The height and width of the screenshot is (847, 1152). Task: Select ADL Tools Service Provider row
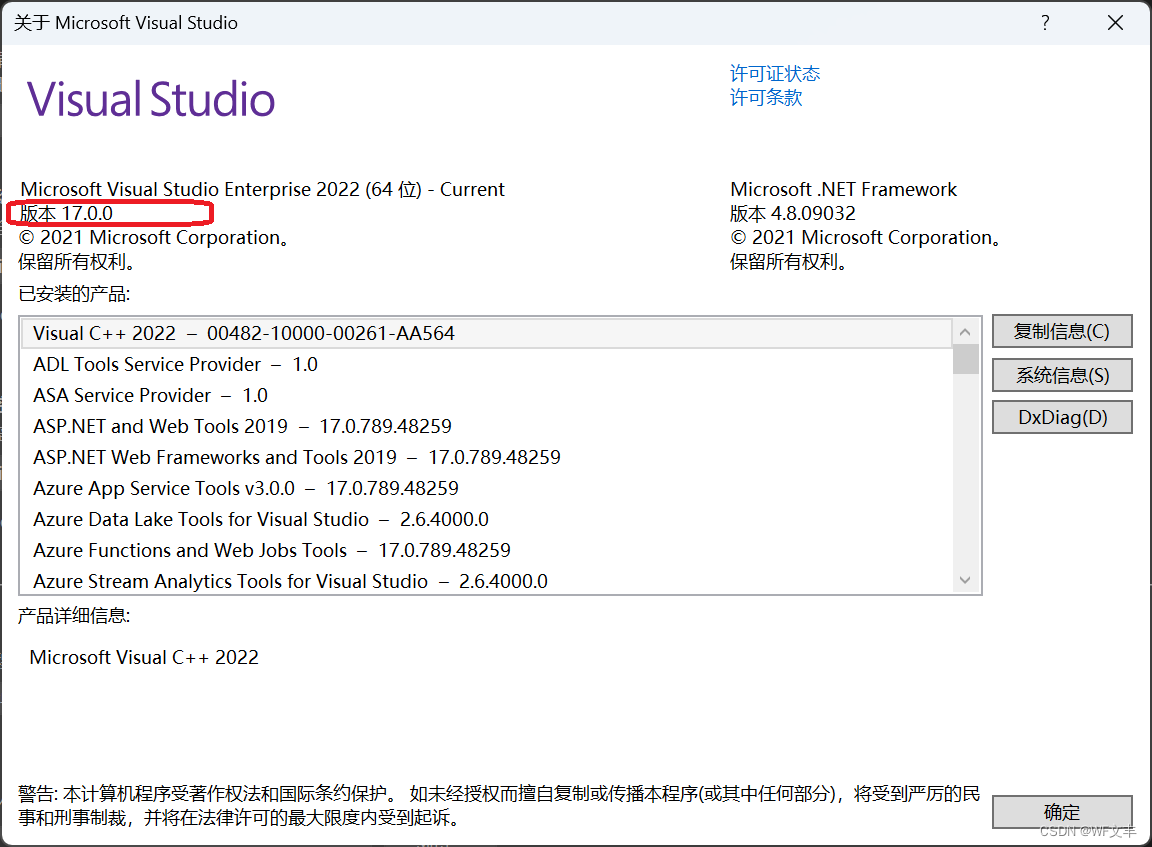(487, 364)
